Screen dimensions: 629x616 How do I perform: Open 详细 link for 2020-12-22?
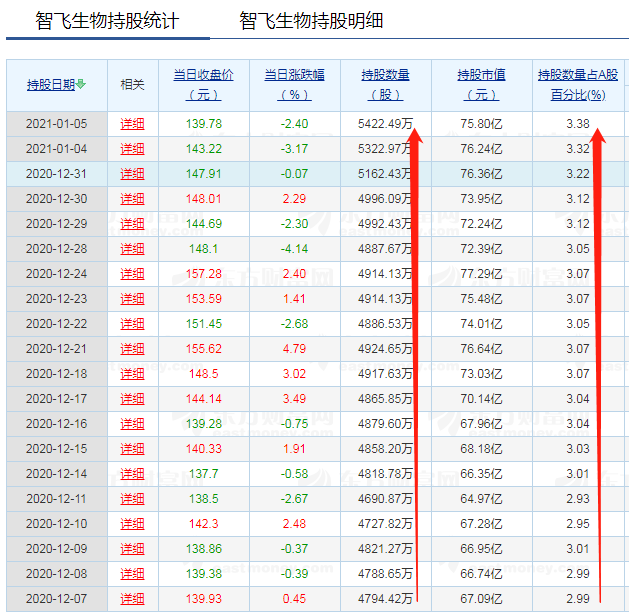click(x=132, y=324)
